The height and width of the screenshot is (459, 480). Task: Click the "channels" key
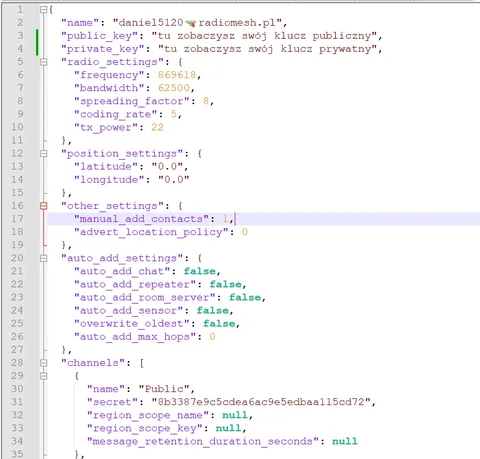coord(93,363)
